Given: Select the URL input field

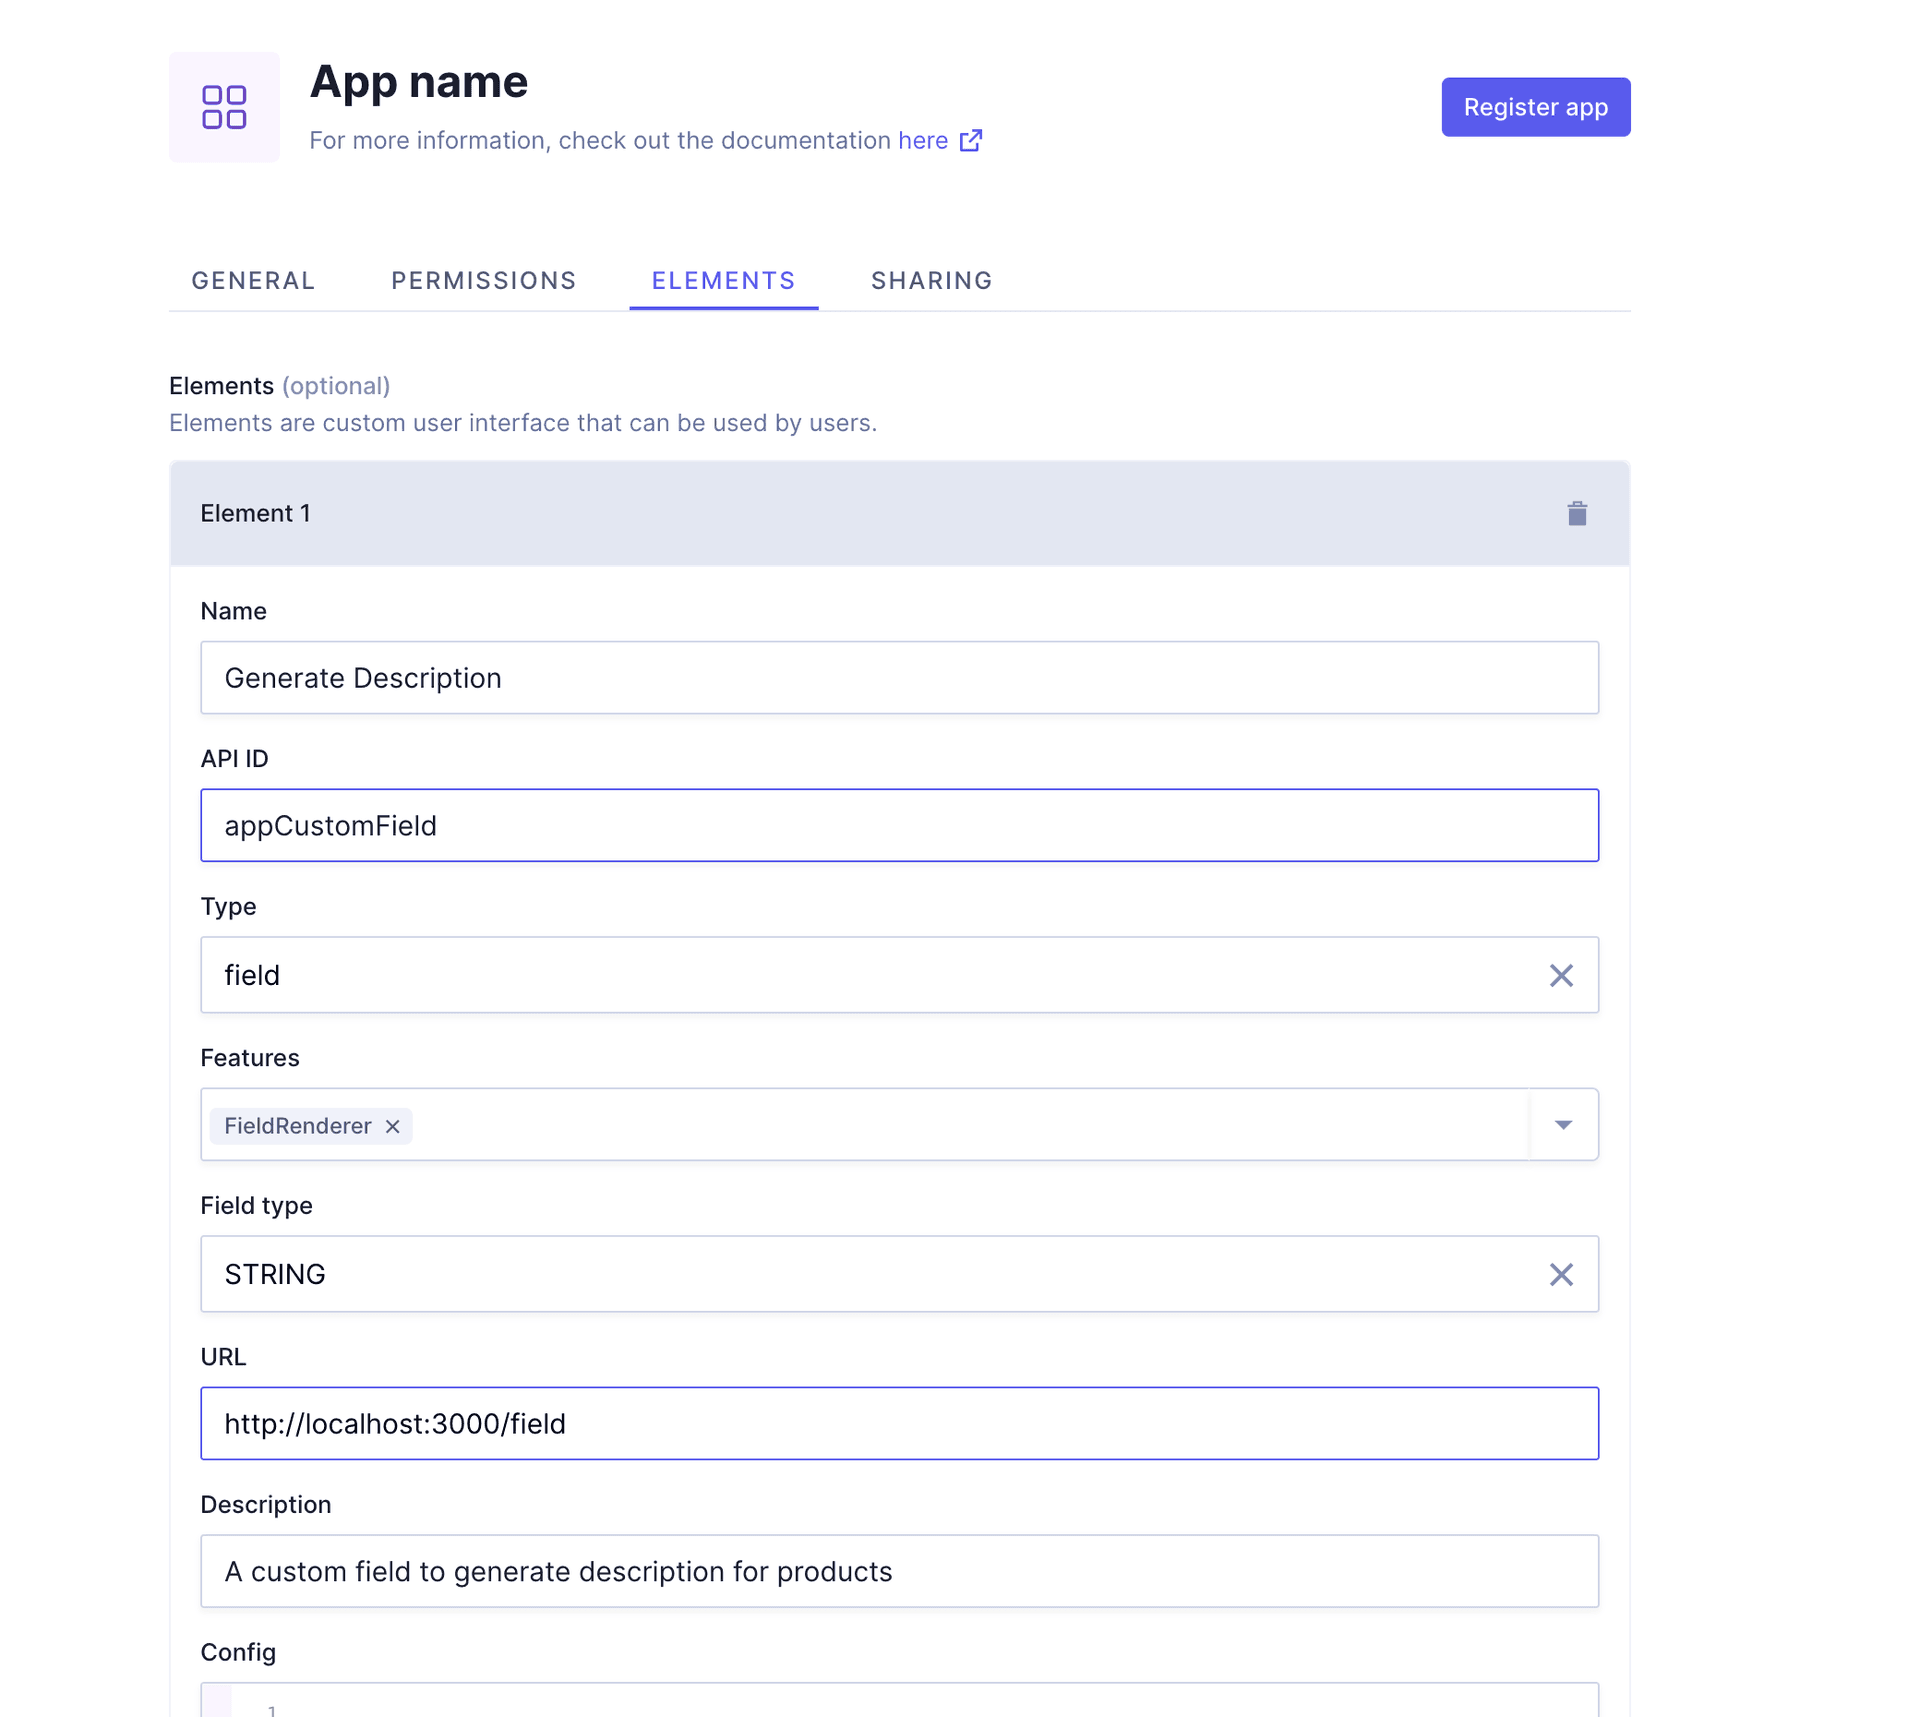Looking at the screenshot, I should pyautogui.click(x=900, y=1422).
